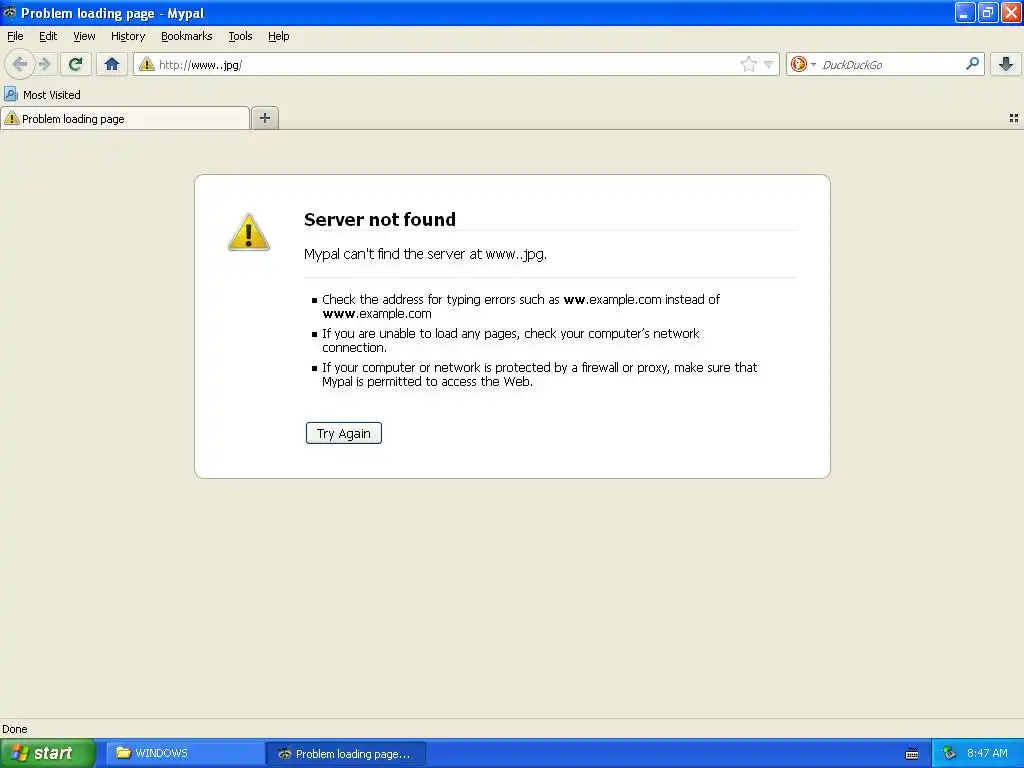Click the warning site identity icon in address bar

(x=147, y=64)
